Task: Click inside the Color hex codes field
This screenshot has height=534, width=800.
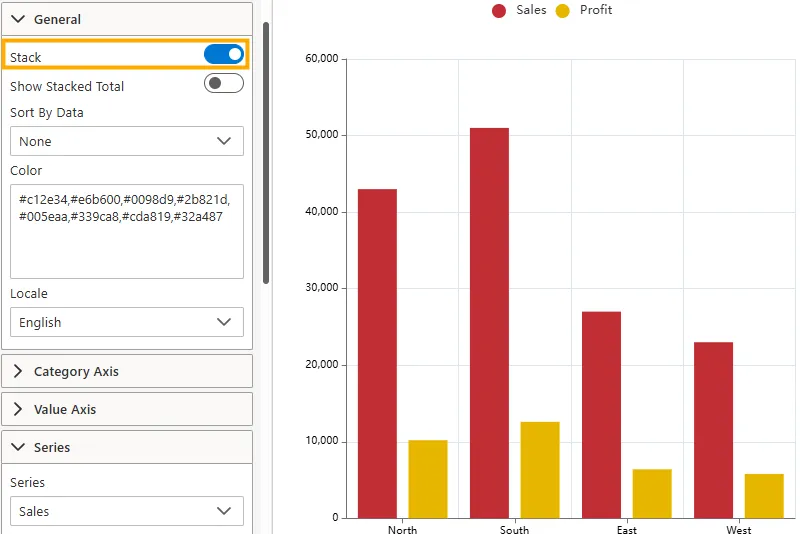Action: [126, 231]
